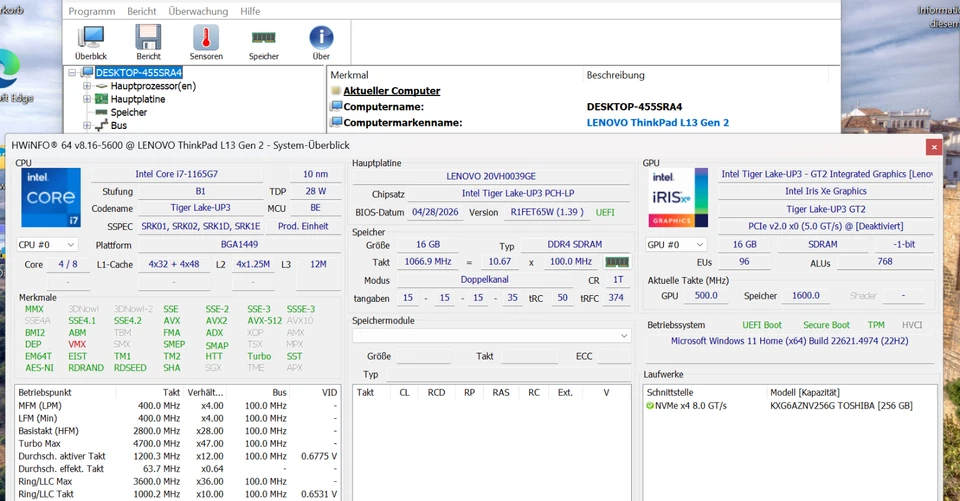Click the AES-NI feature label

coord(39,368)
